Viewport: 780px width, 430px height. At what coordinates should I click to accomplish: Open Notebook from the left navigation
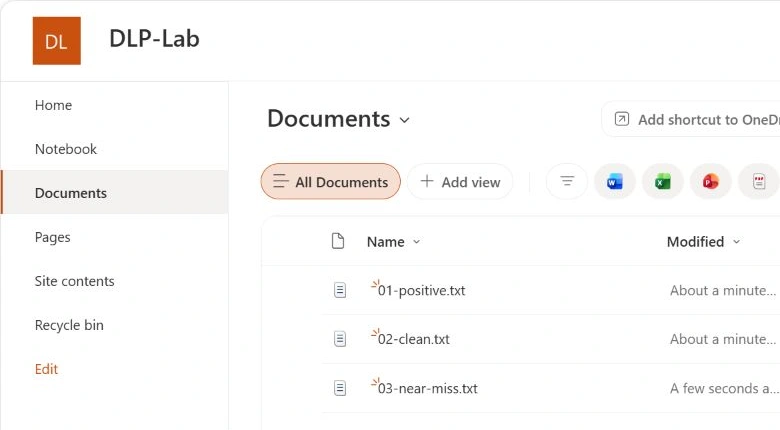(x=66, y=149)
